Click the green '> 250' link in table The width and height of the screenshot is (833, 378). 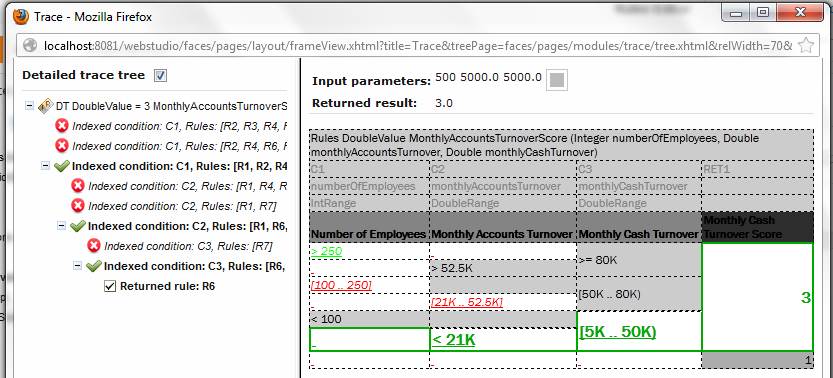click(x=326, y=251)
